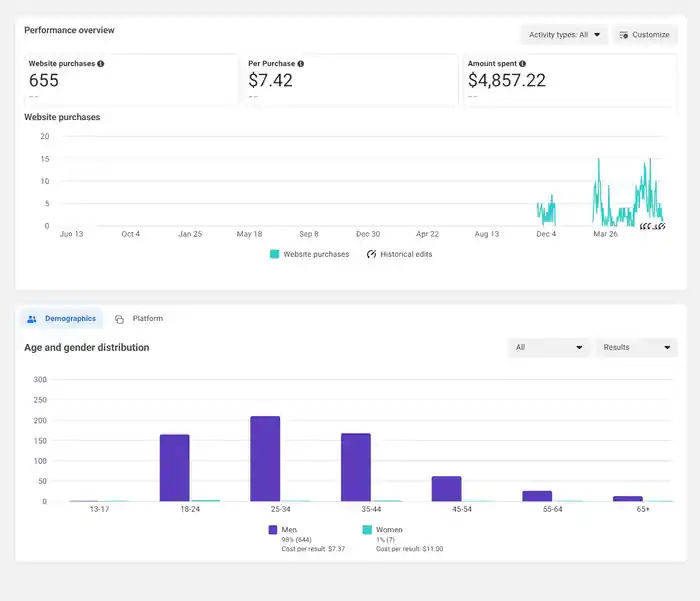Click the 13-17 age group label
The image size is (700, 601).
(x=99, y=509)
